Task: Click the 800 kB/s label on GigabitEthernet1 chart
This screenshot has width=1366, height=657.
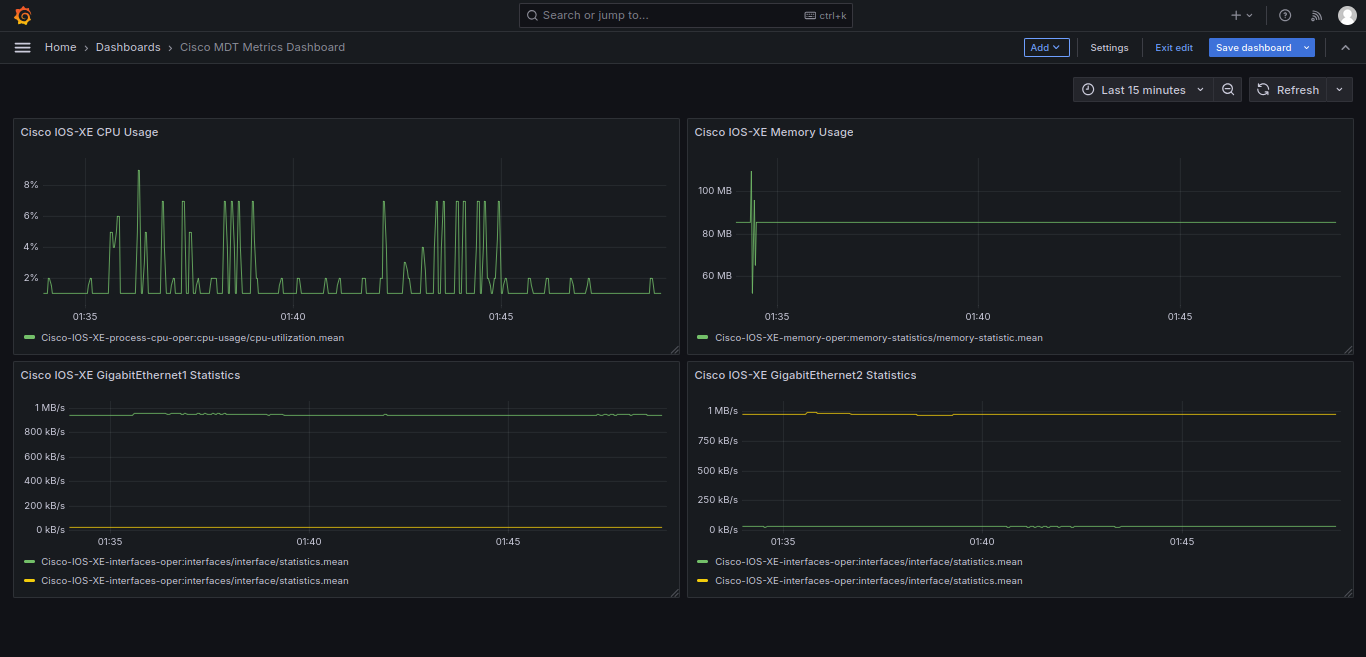Action: click(x=43, y=432)
